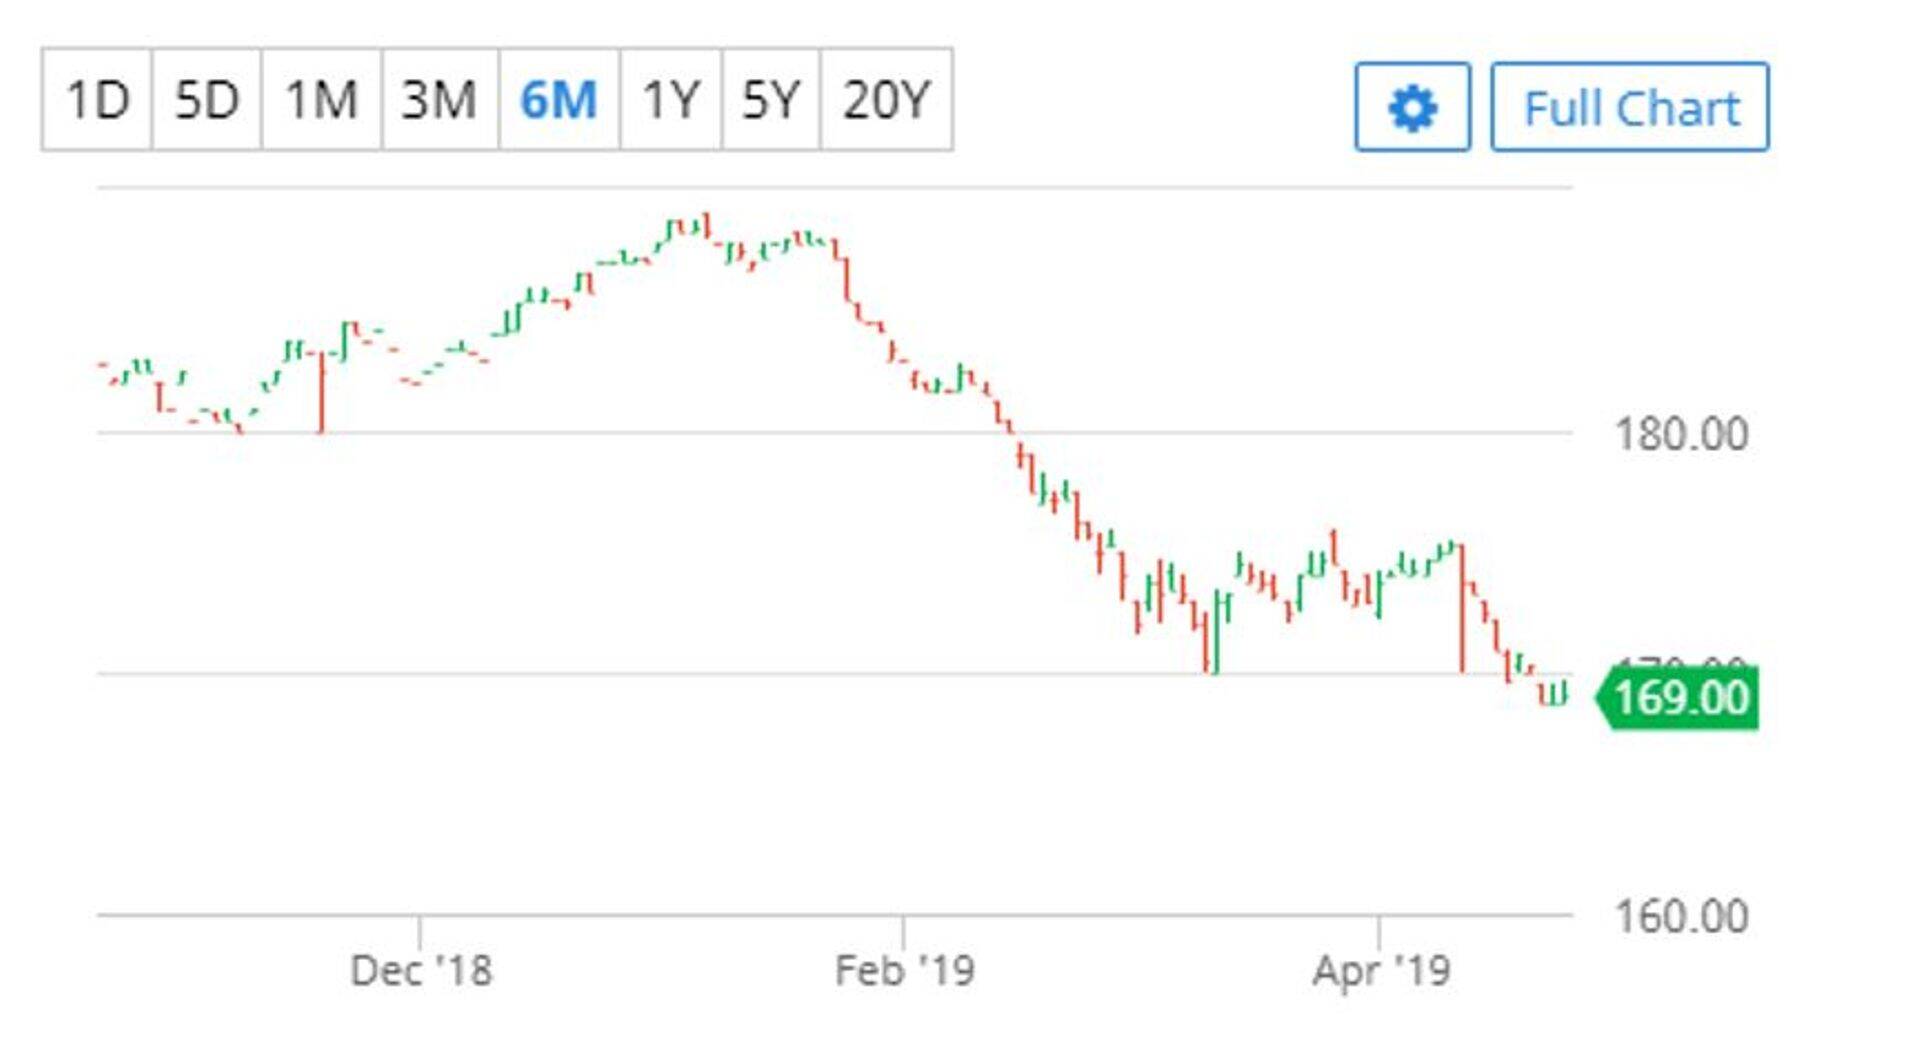The image size is (1920, 1051).
Task: Click the active 6M range tab
Action: coord(558,100)
